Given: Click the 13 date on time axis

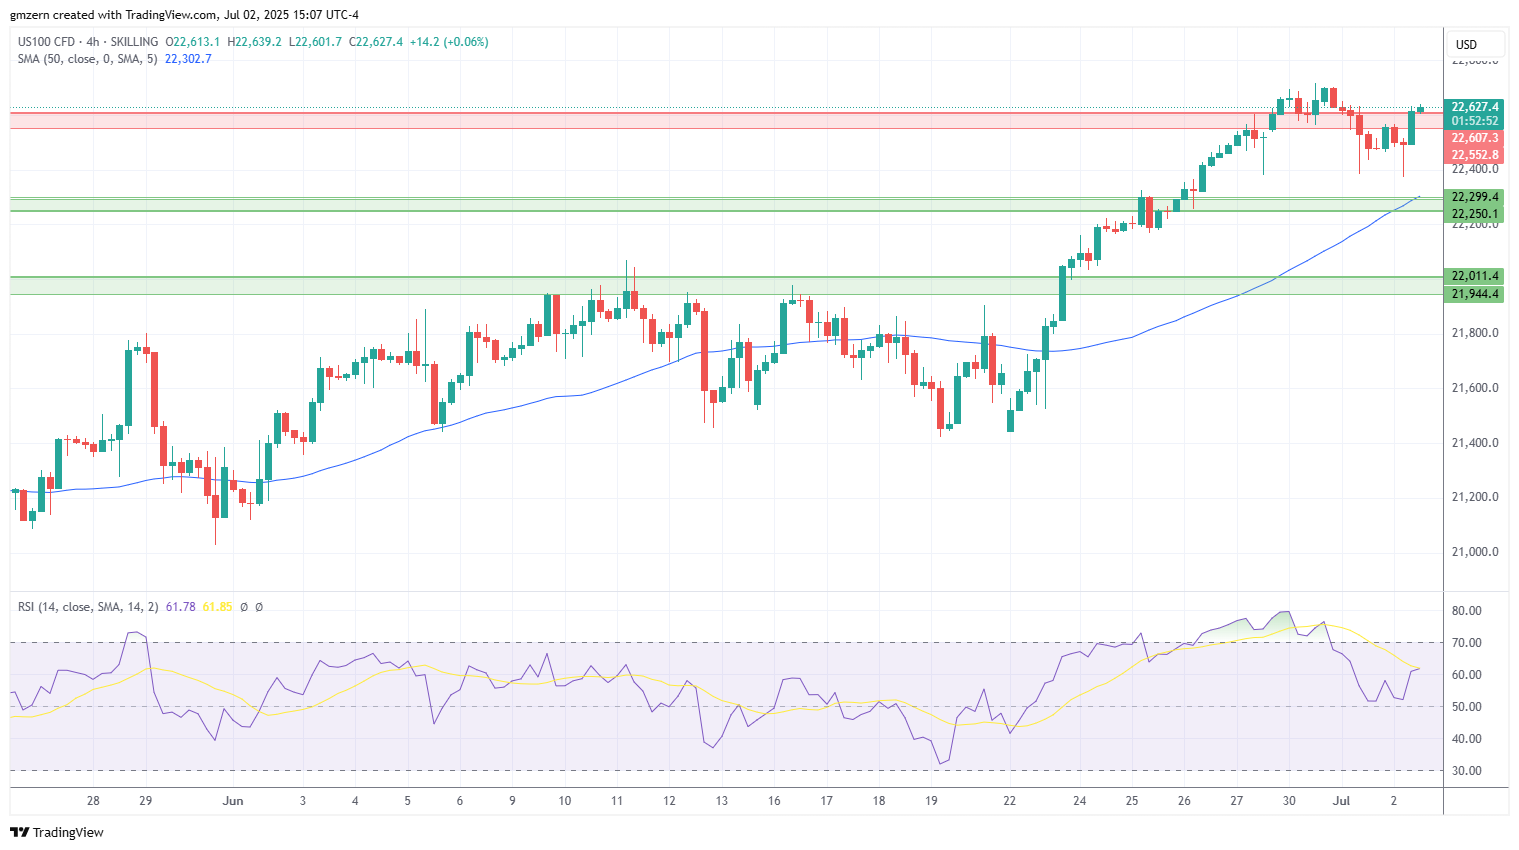Looking at the screenshot, I should click(x=722, y=801).
